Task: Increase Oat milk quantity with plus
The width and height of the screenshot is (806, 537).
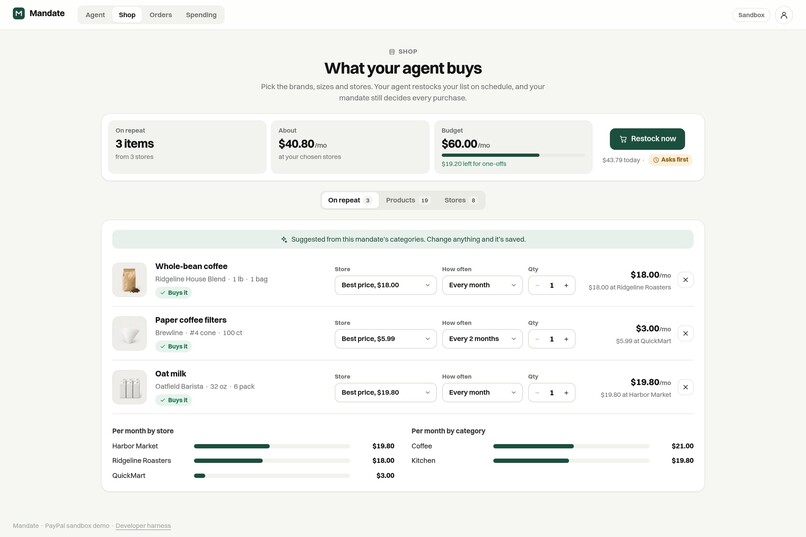Action: tap(566, 393)
